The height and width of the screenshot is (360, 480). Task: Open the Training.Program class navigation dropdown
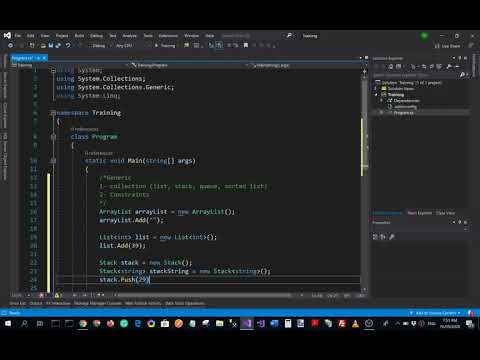click(190, 65)
